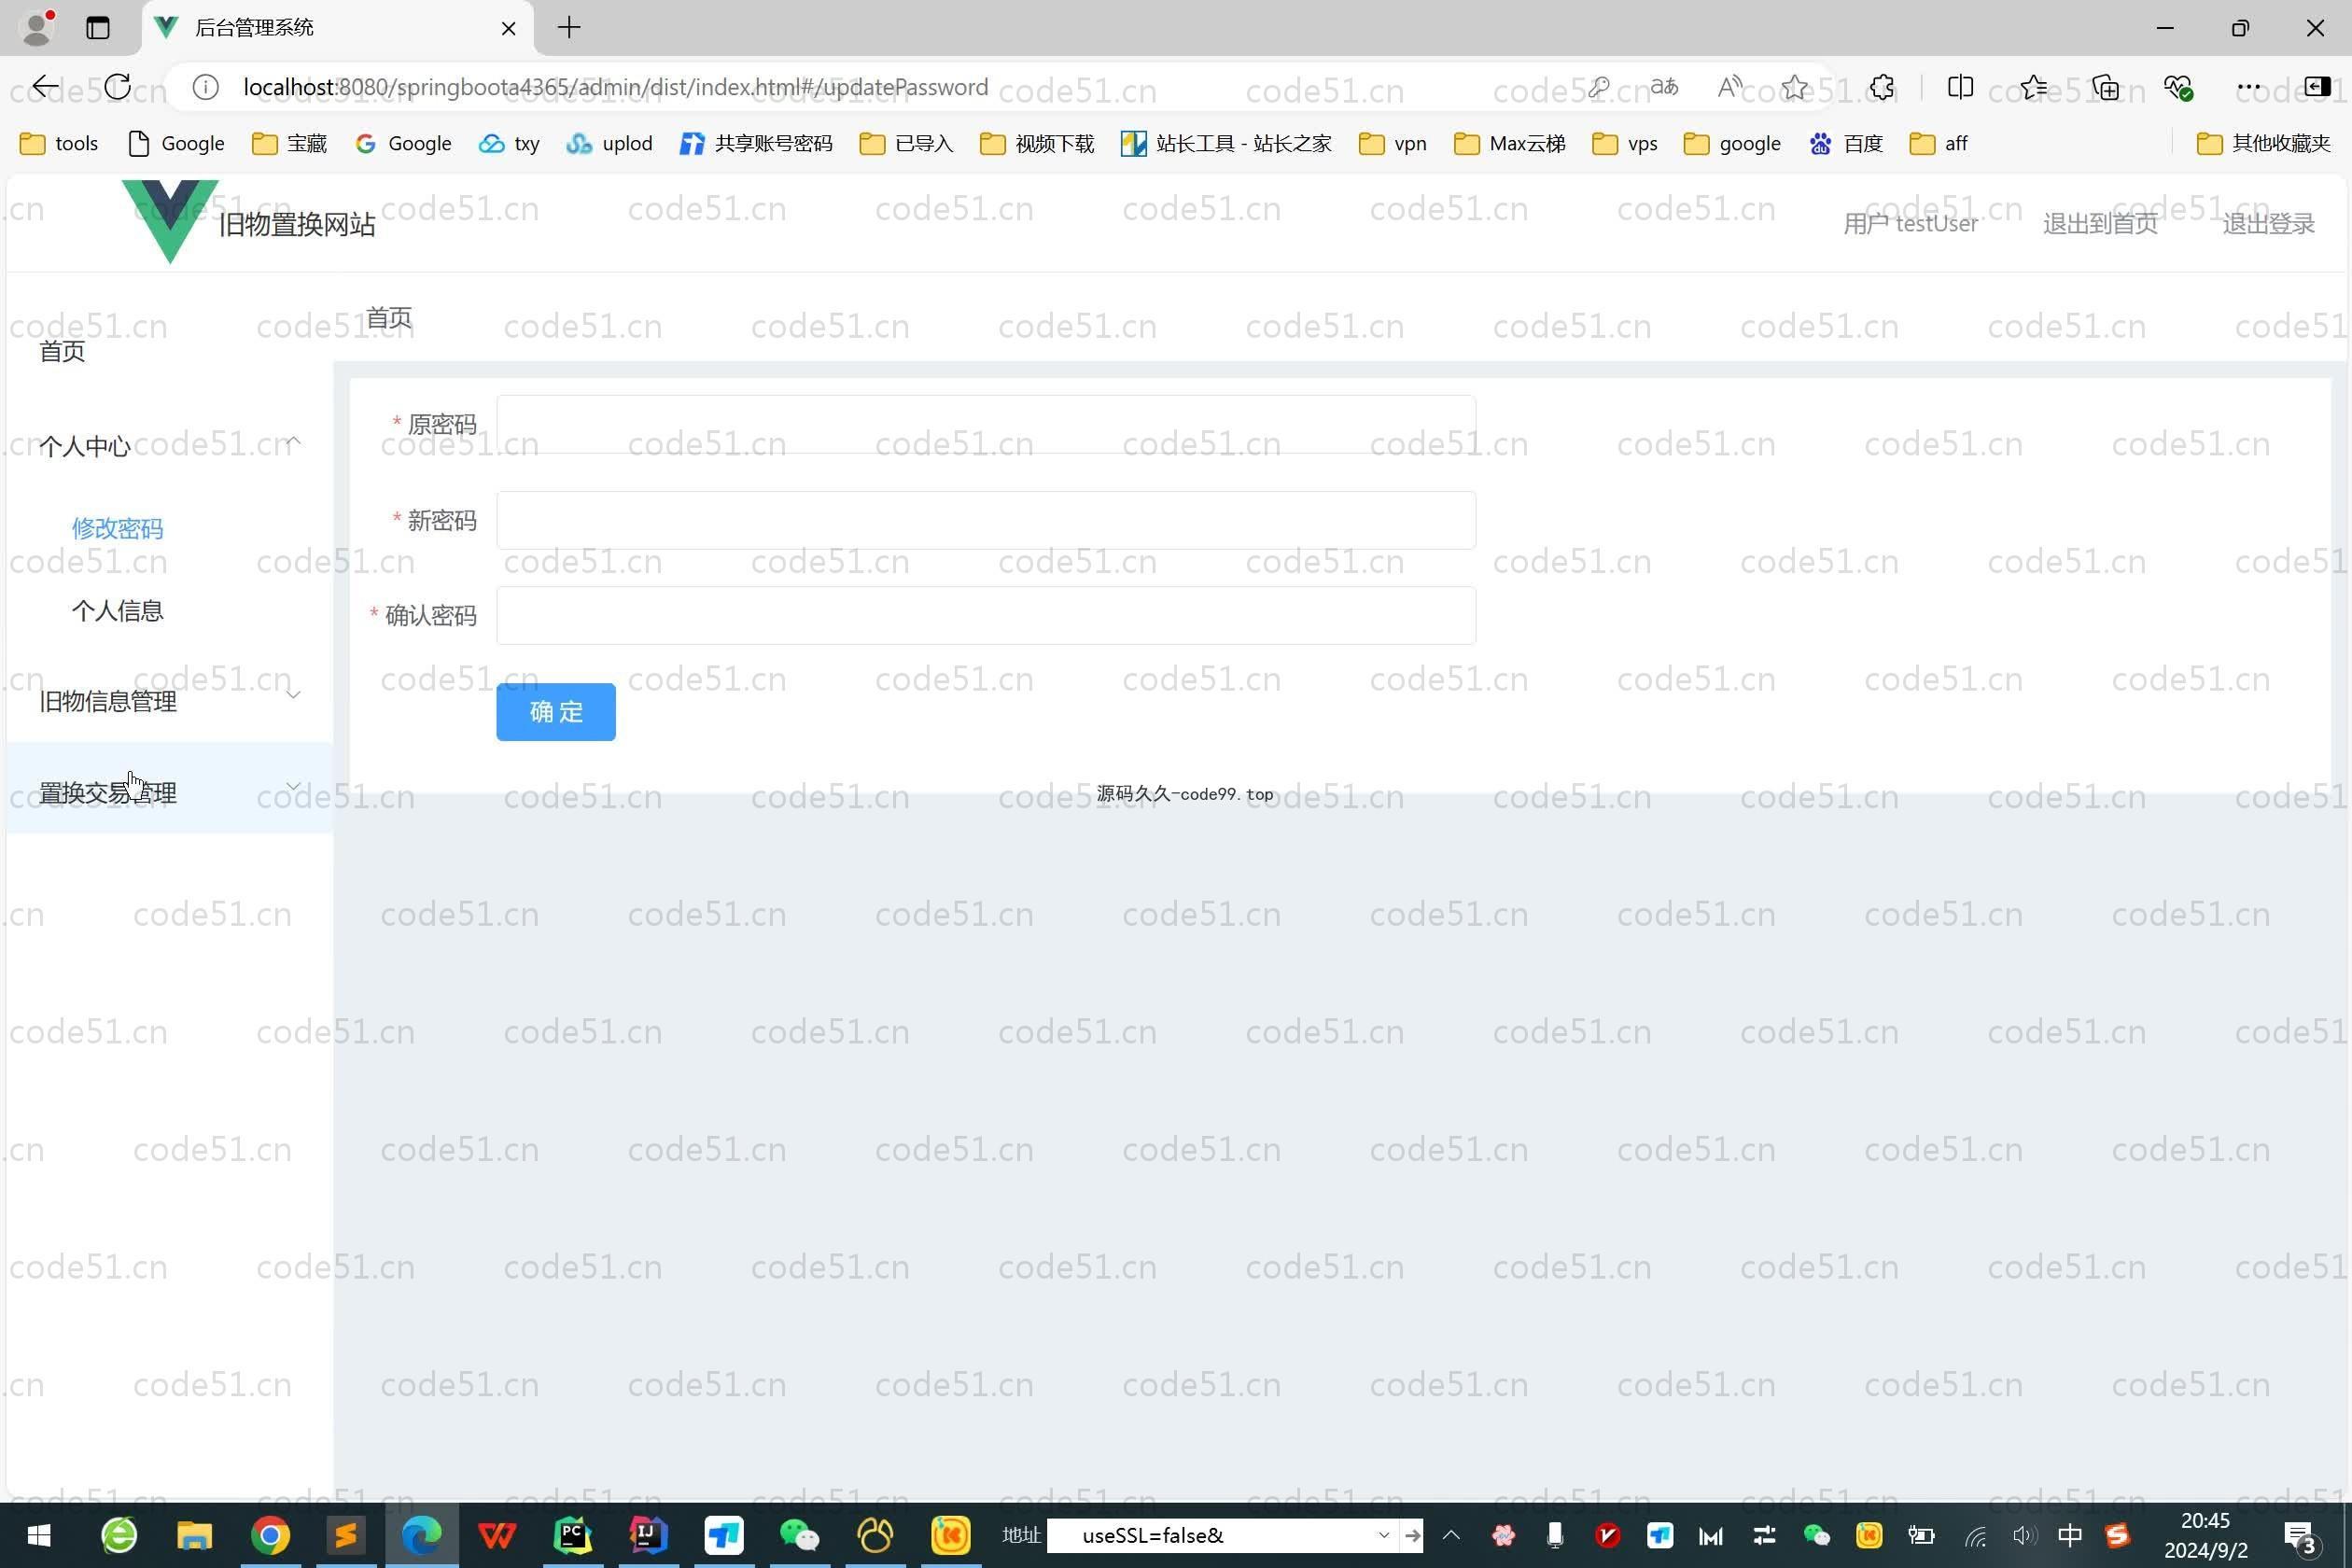Open IntelliJ IDEA from taskbar

(647, 1535)
